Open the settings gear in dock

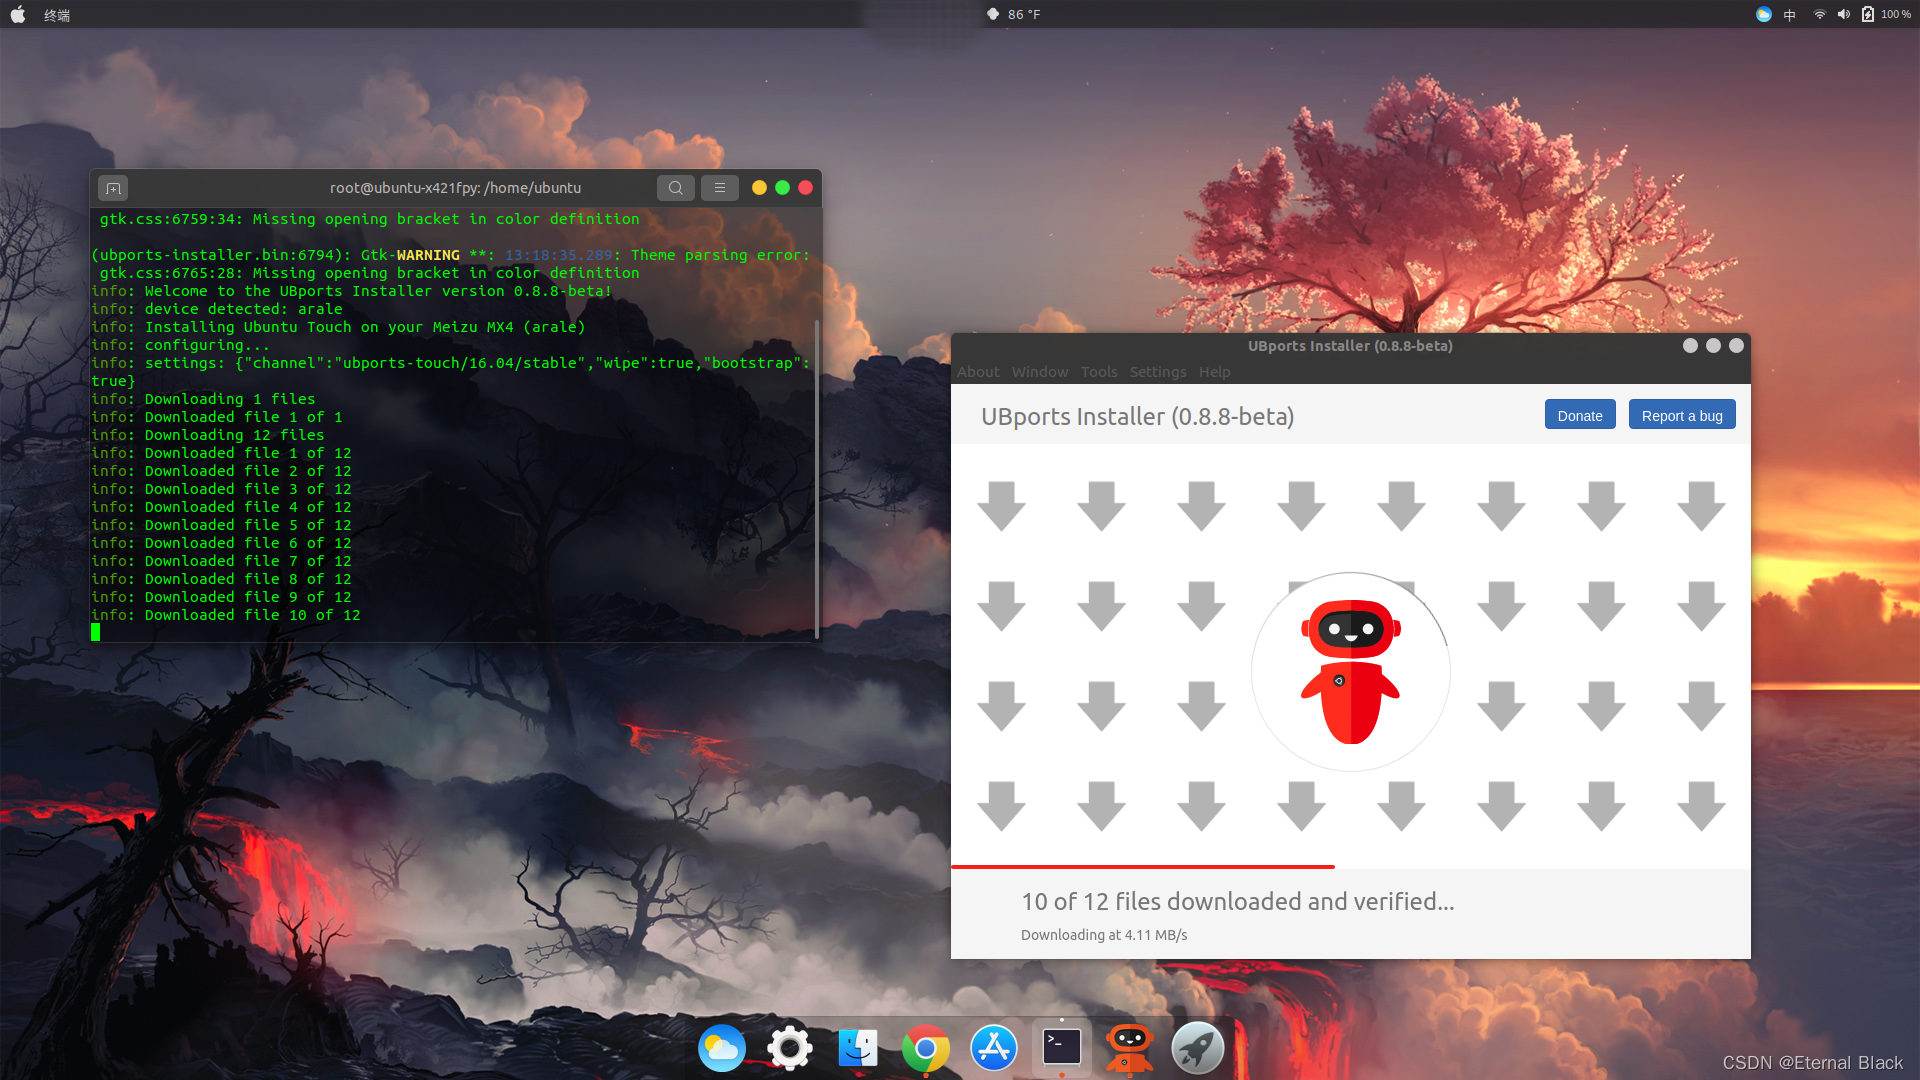click(789, 1048)
